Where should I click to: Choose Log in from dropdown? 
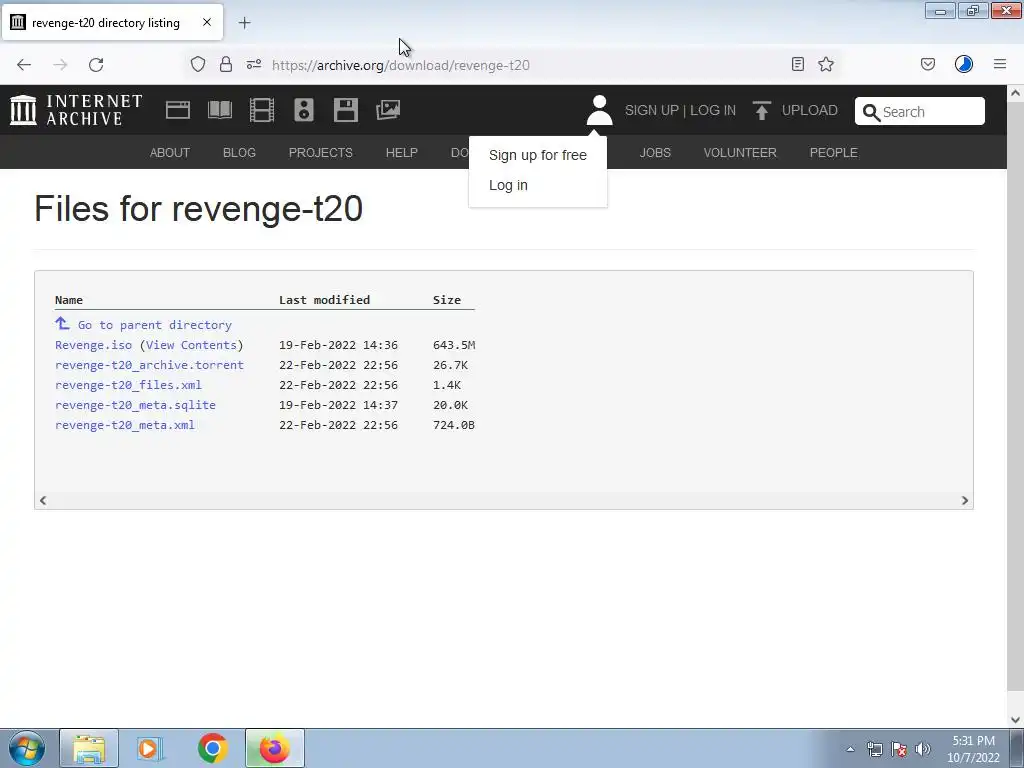(508, 185)
